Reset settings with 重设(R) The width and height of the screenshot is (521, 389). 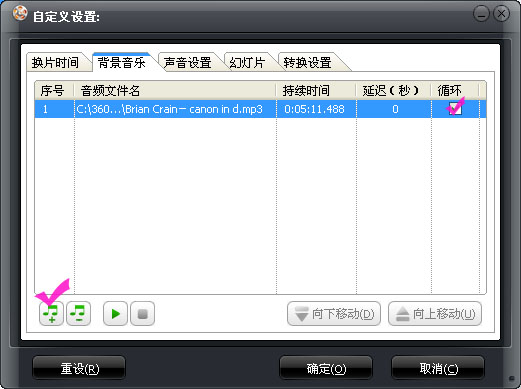(x=79, y=368)
